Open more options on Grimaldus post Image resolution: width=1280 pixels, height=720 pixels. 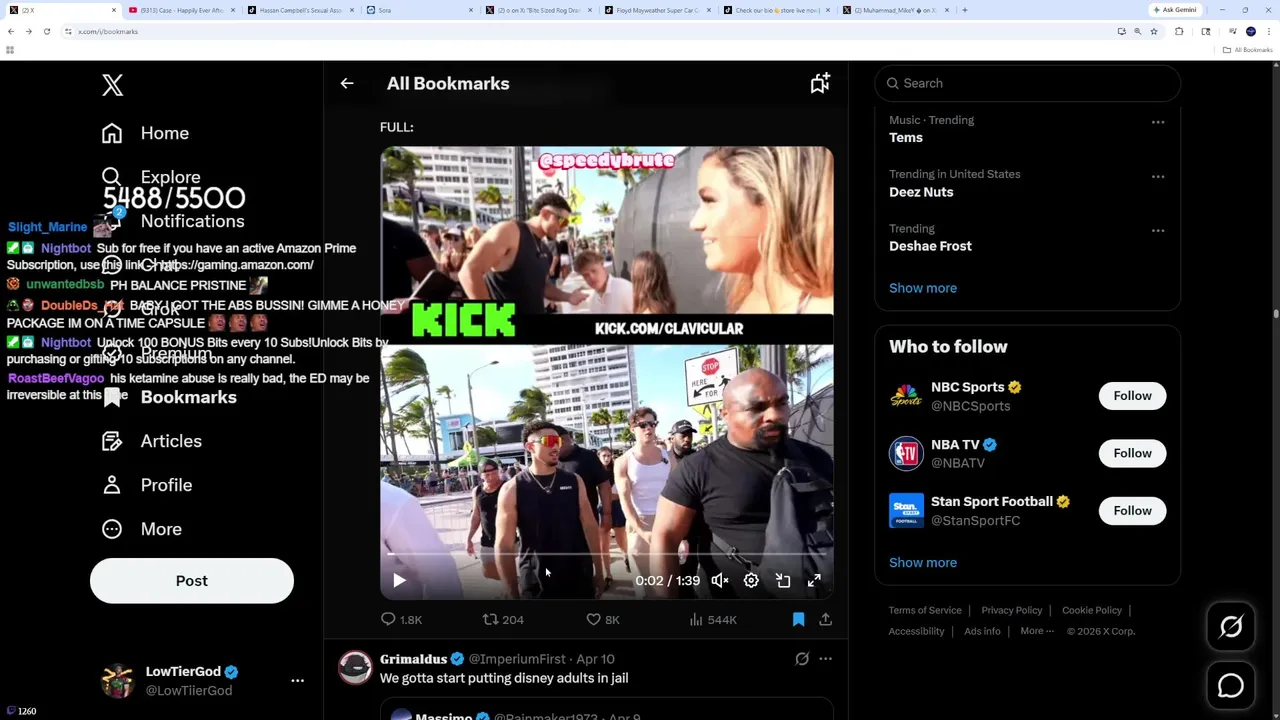(825, 659)
